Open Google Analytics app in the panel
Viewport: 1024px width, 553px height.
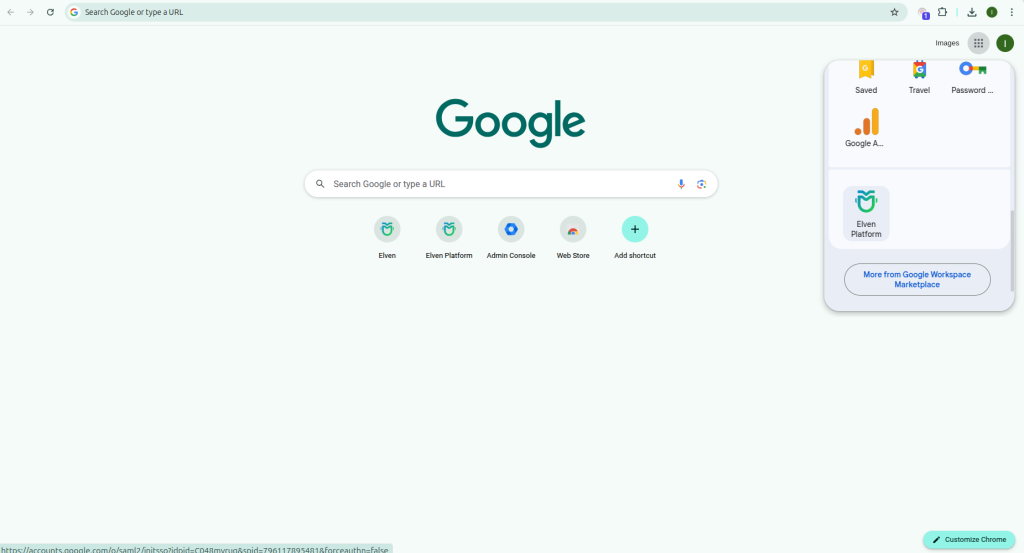click(x=866, y=128)
